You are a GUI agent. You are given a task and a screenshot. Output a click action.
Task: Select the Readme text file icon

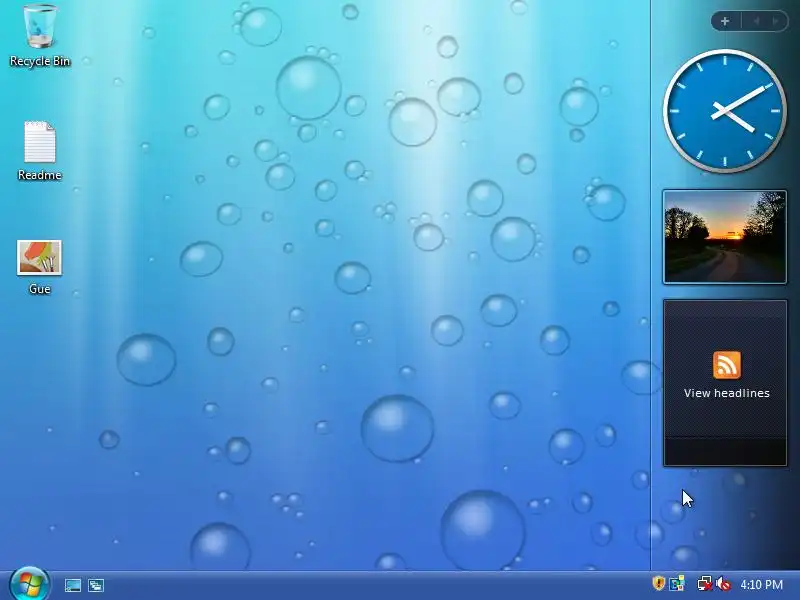pyautogui.click(x=40, y=151)
